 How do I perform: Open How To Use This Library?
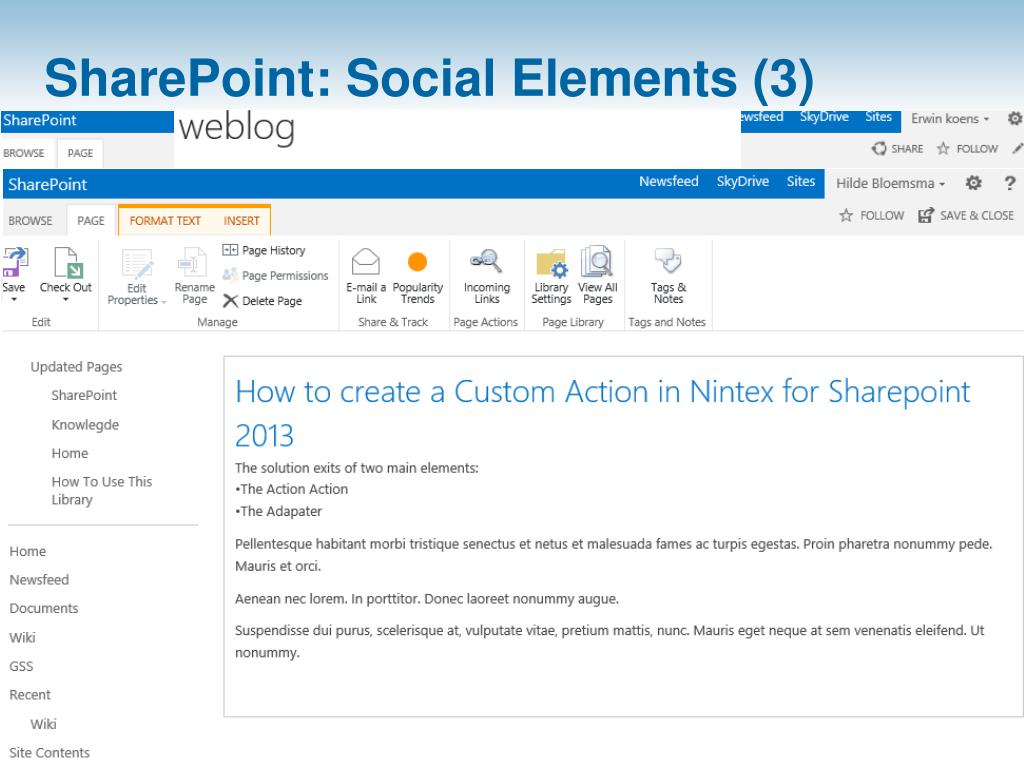(x=101, y=490)
